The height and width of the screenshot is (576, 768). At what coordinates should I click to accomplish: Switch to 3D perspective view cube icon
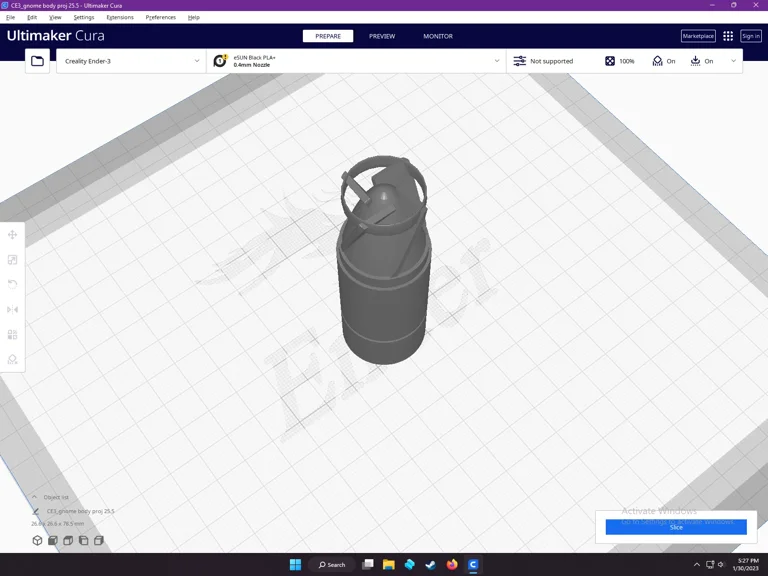click(x=38, y=541)
